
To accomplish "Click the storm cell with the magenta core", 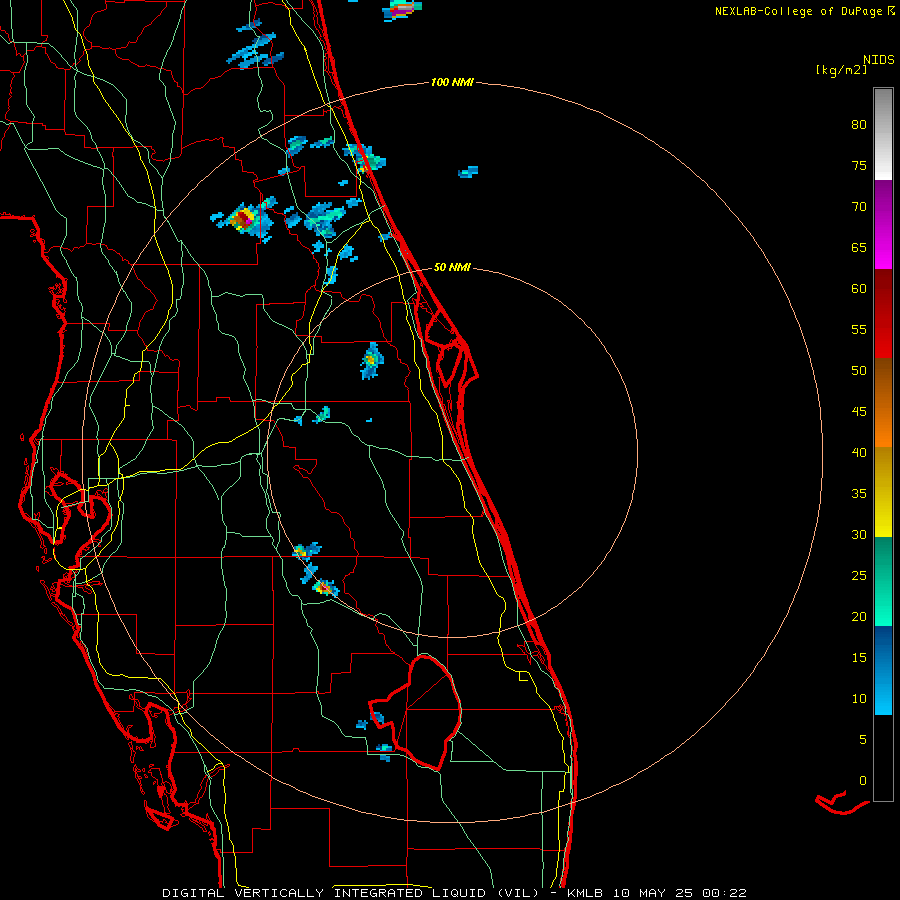I will 243,219.
